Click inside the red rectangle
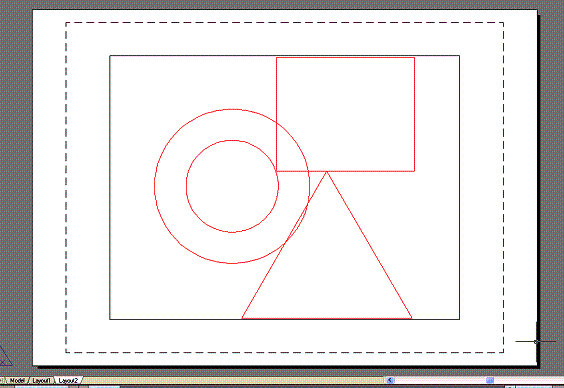Viewport: 564px width, 388px height. coord(345,114)
